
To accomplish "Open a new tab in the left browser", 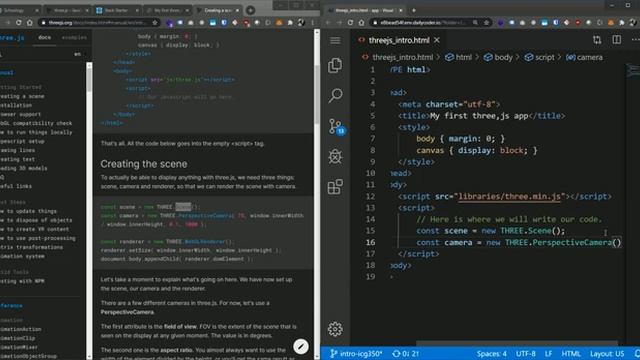I will click(x=251, y=10).
